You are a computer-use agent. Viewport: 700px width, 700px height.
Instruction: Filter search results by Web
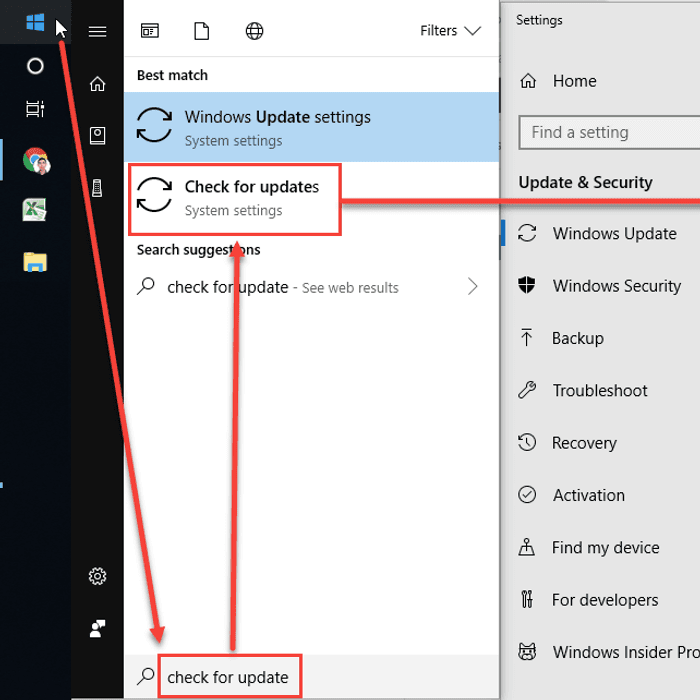coord(254,31)
